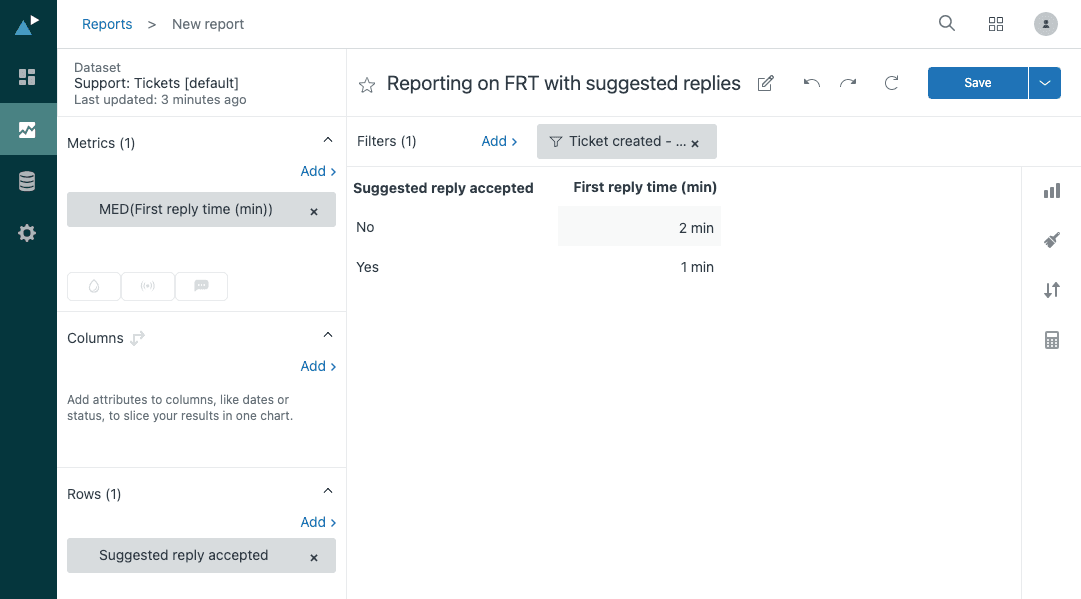1081x599 pixels.
Task: Select the Datasets icon in the left sidebar
Action: coord(27,181)
